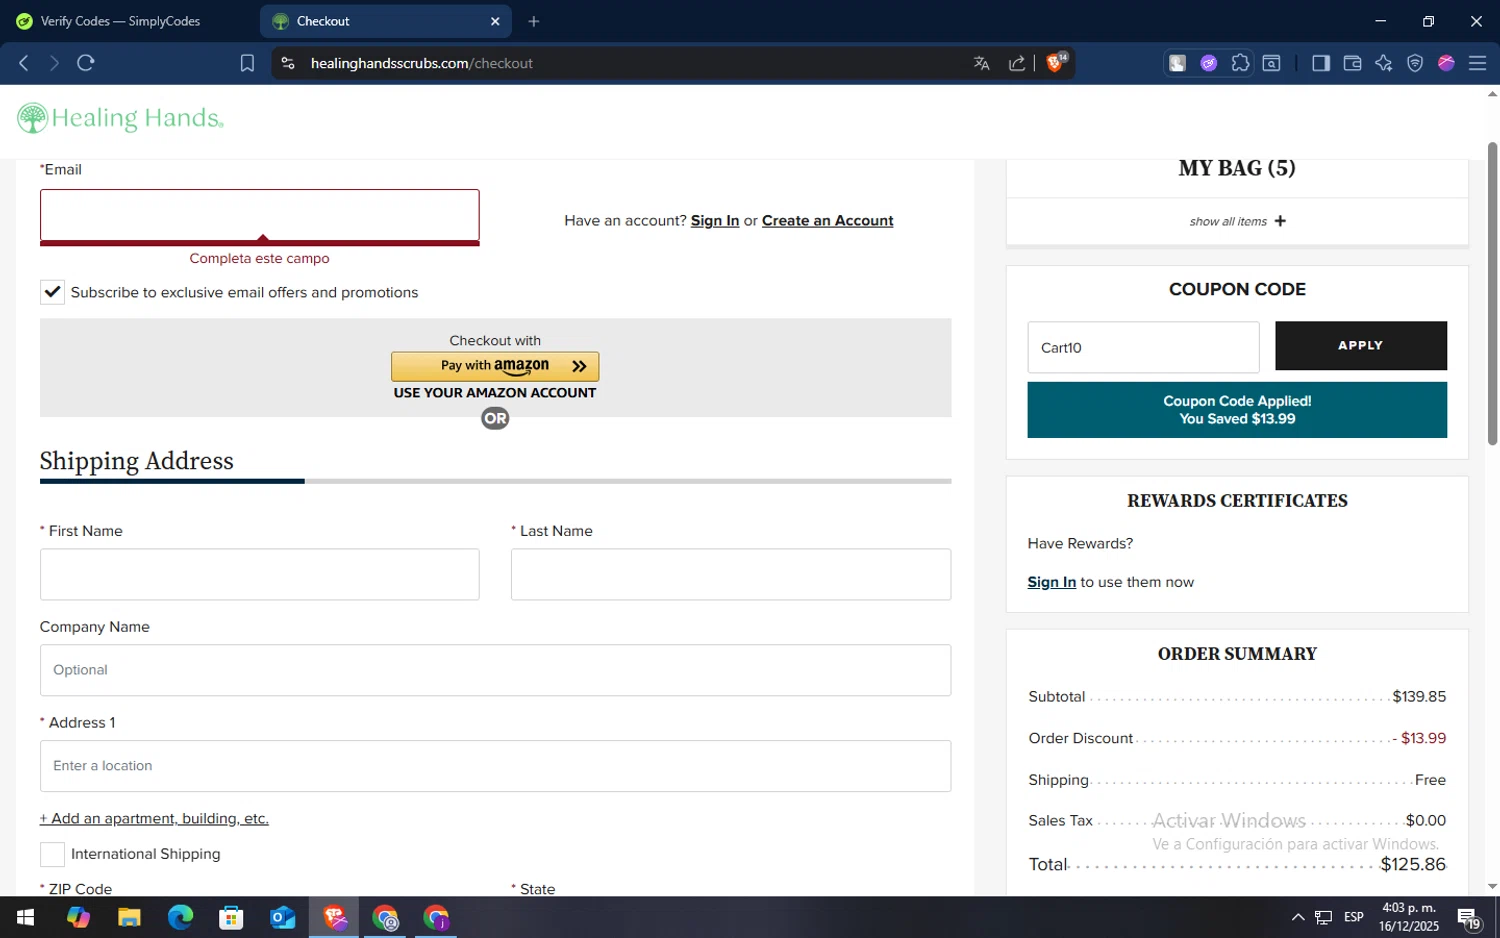The width and height of the screenshot is (1500, 938).
Task: Share this page icon
Action: pyautogui.click(x=1017, y=63)
